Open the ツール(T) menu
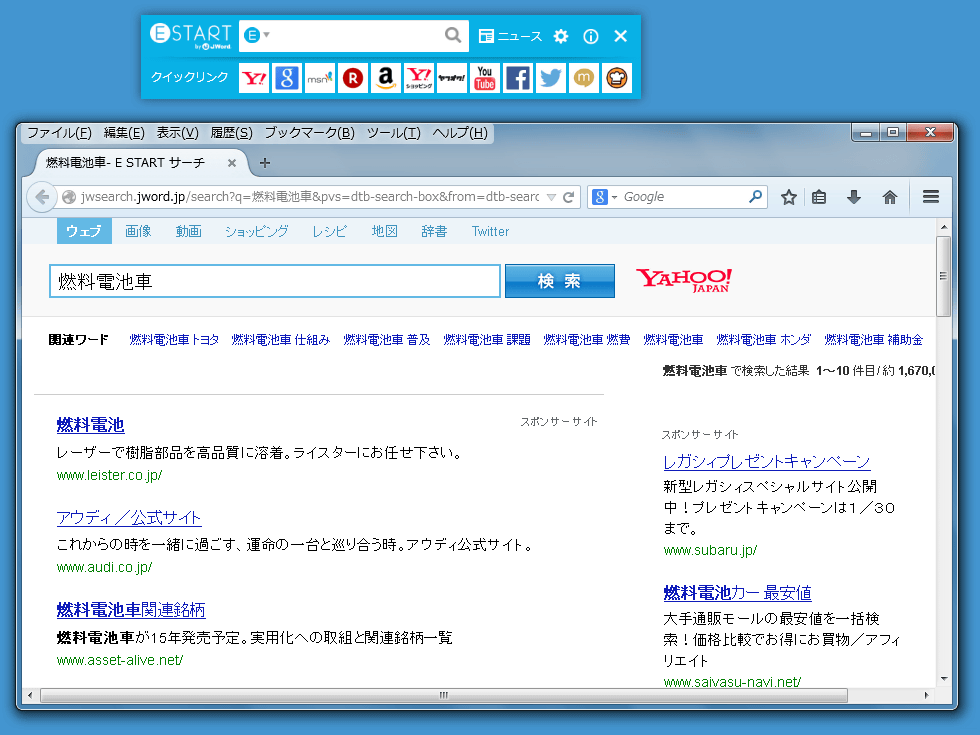The height and width of the screenshot is (735, 980). (394, 133)
